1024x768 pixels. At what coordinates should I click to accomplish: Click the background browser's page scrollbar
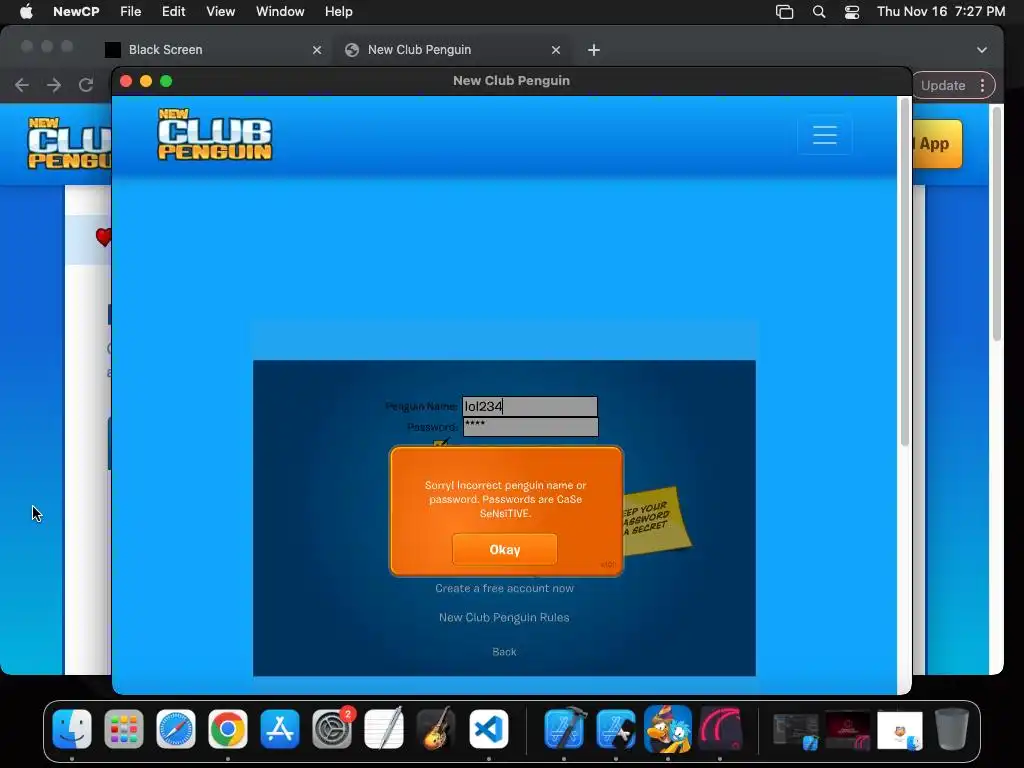tap(997, 224)
